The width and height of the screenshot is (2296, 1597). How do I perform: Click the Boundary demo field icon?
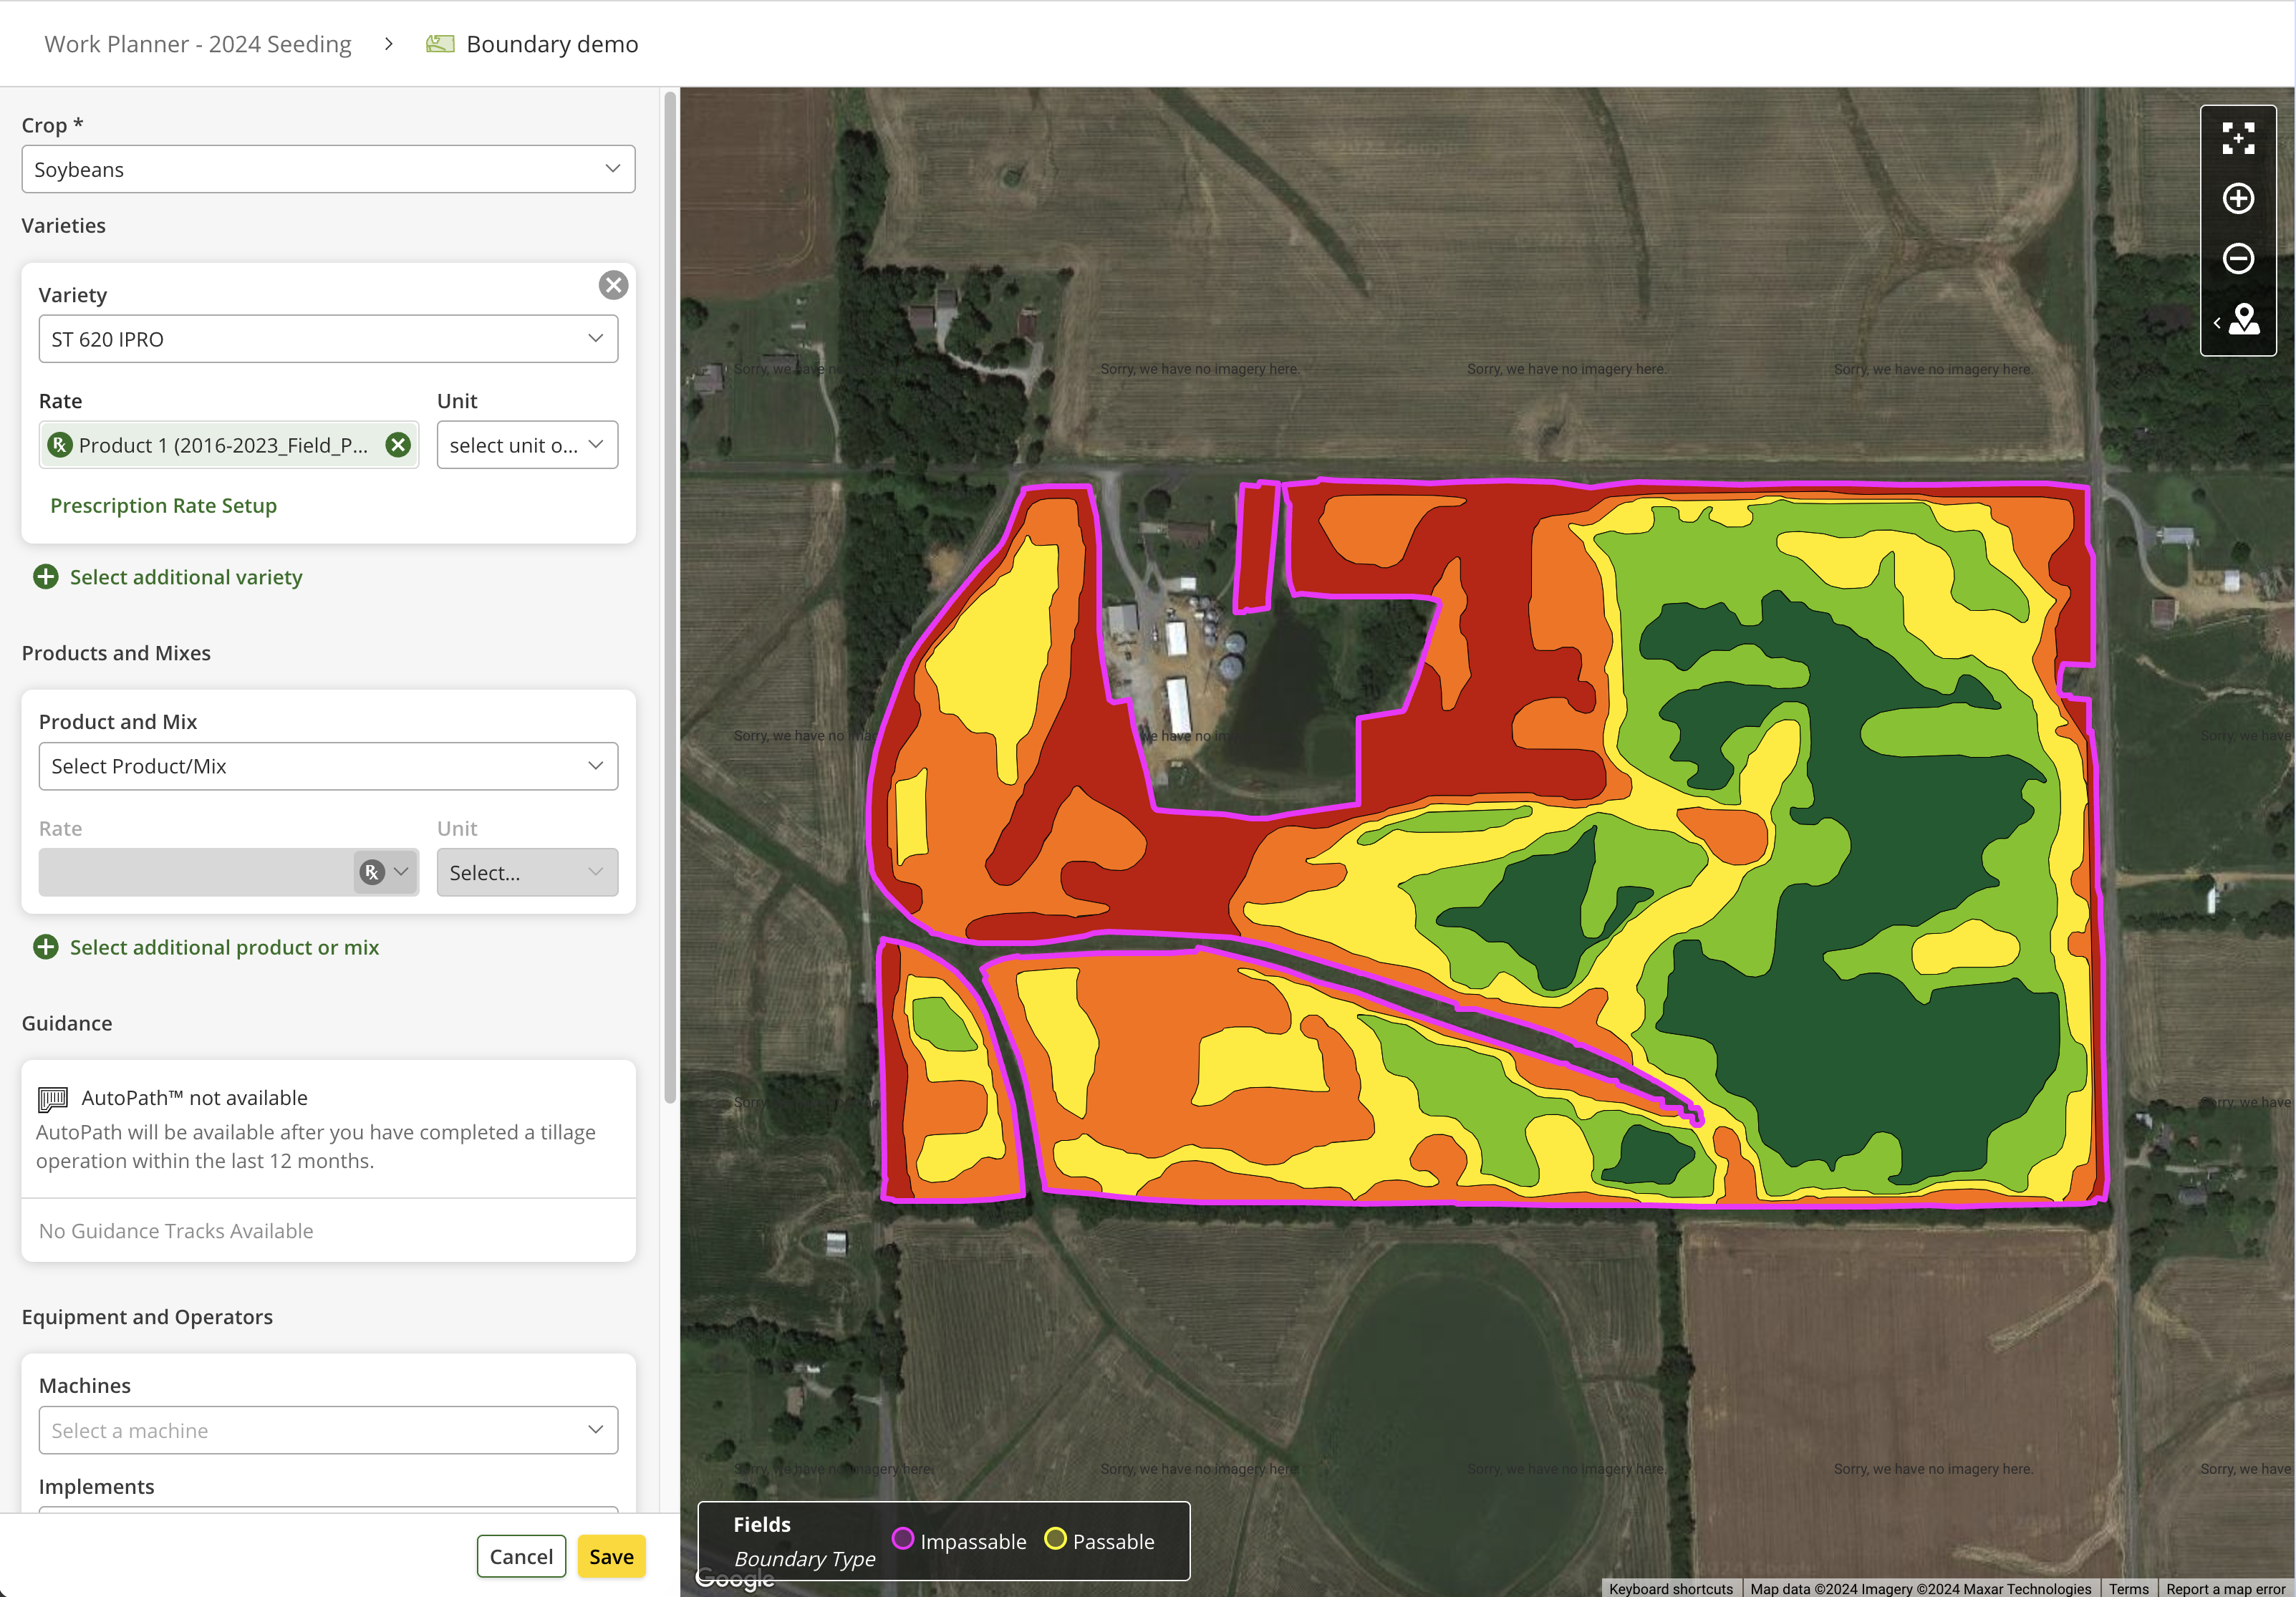click(440, 44)
